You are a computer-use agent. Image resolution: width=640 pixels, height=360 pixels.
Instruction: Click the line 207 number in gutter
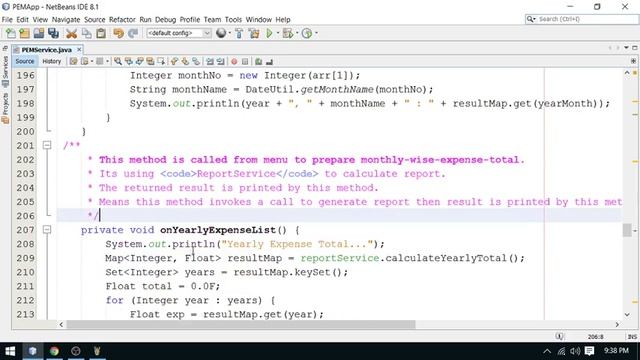(25, 230)
